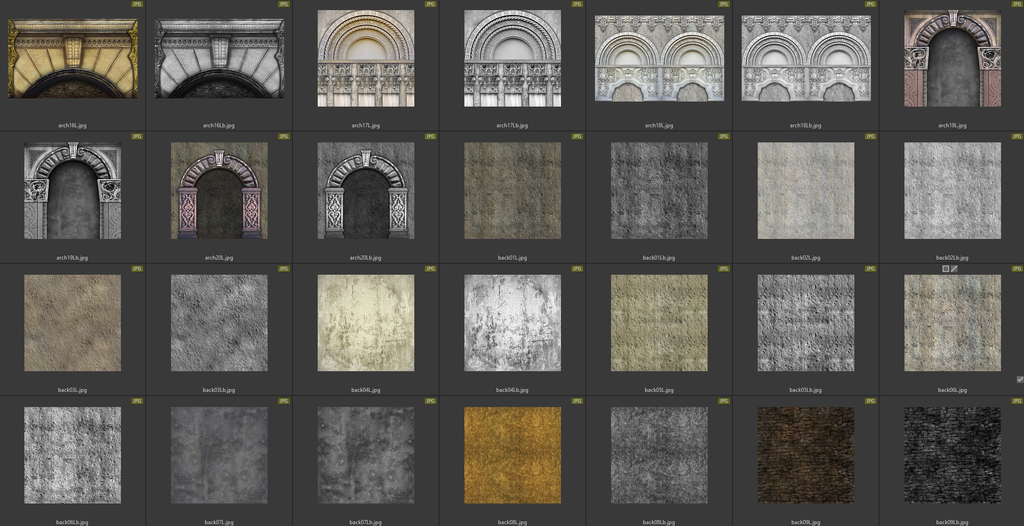
Task: Click the back02L.jpg filename label
Action: (805, 258)
